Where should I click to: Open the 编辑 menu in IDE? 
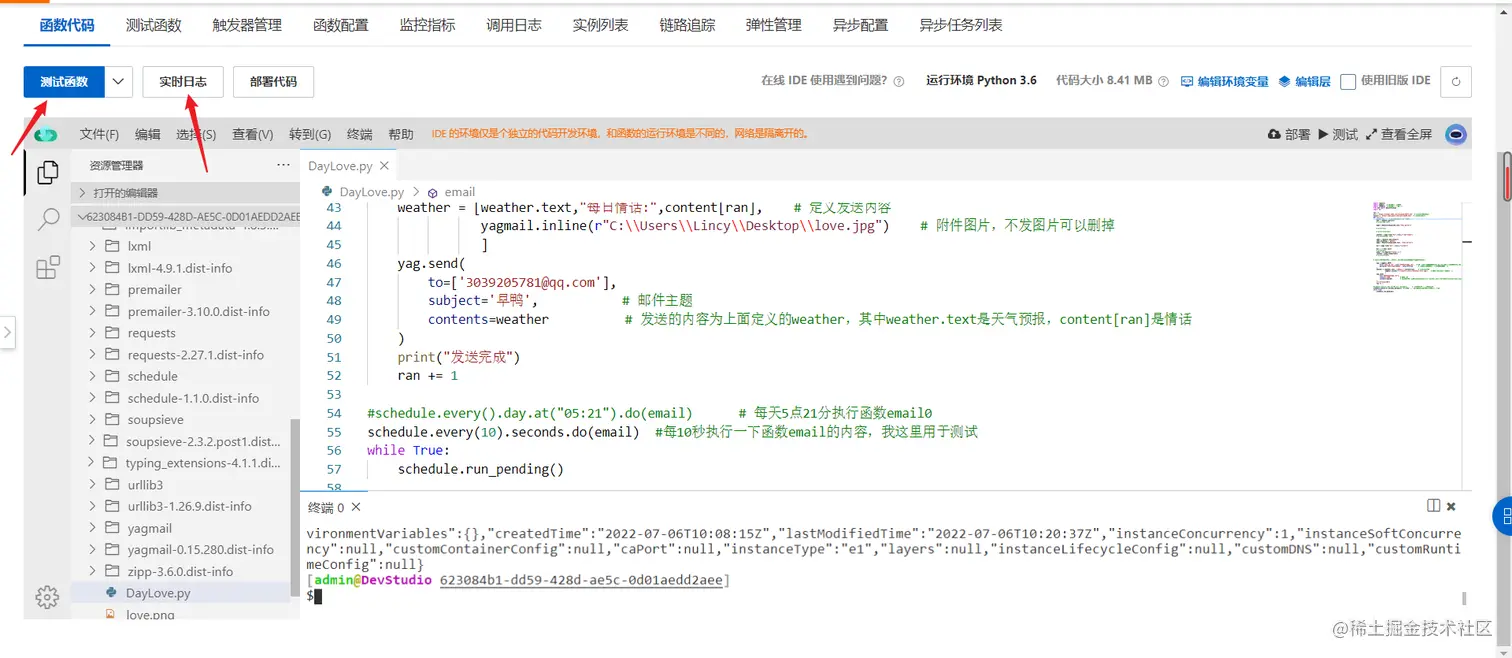pyautogui.click(x=147, y=134)
